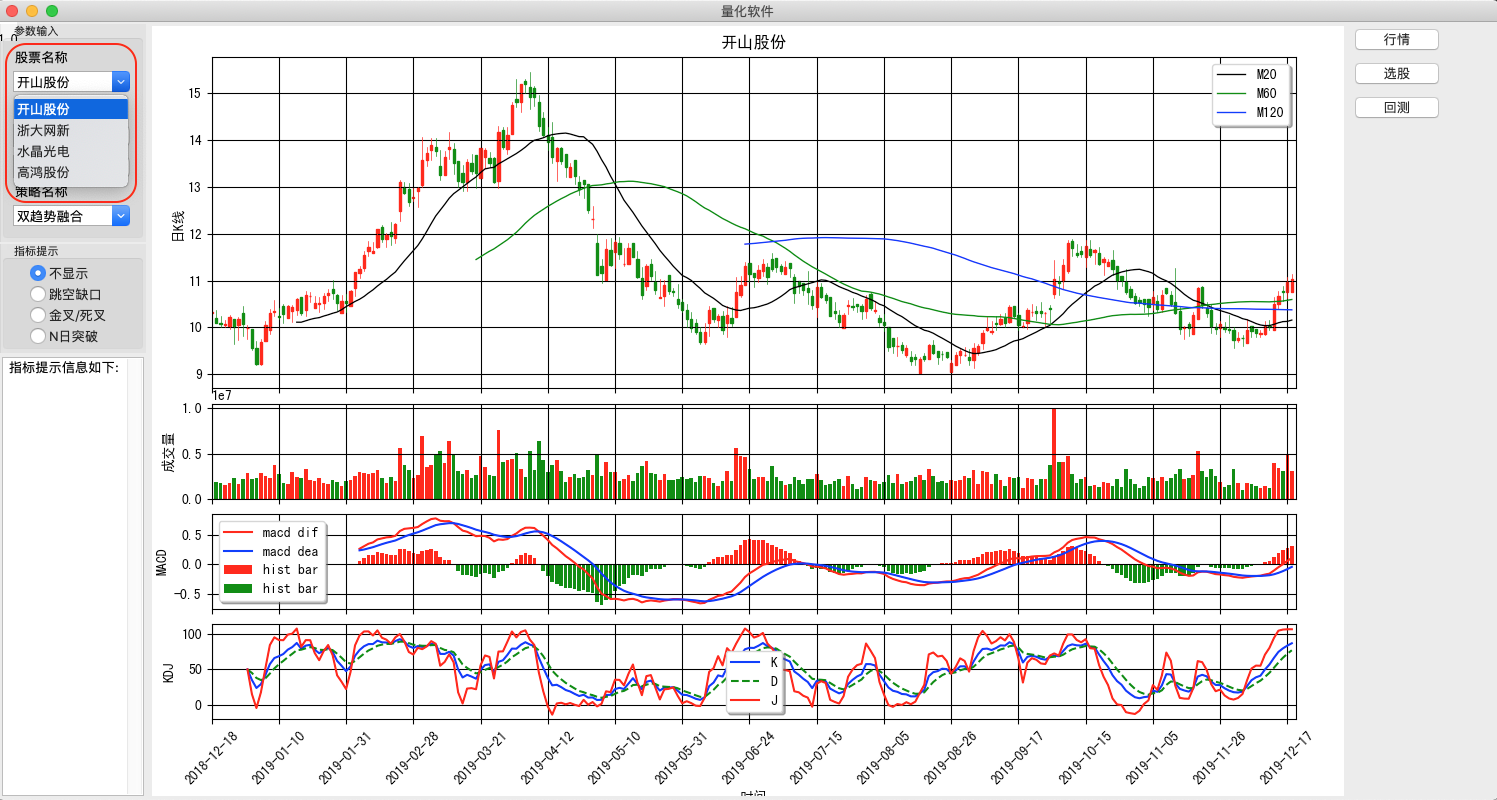The height and width of the screenshot is (800, 1497).
Task: Click the K line legend entry
Action: (x=755, y=662)
